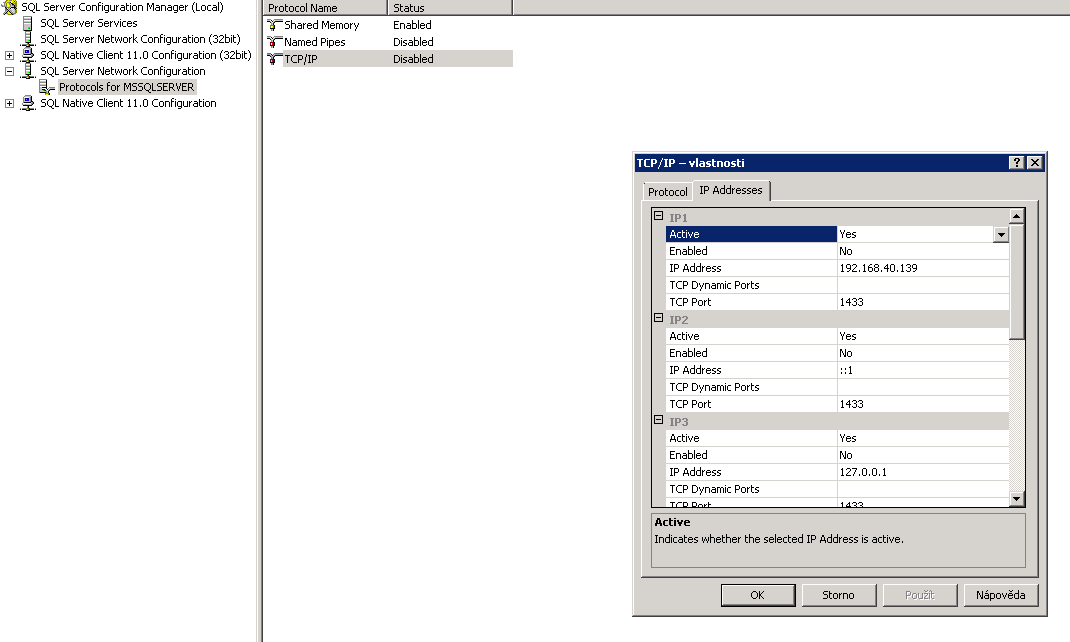Viewport: 1070px width, 642px height.
Task: Select the Named Pipes protocol row
Action: tap(388, 42)
